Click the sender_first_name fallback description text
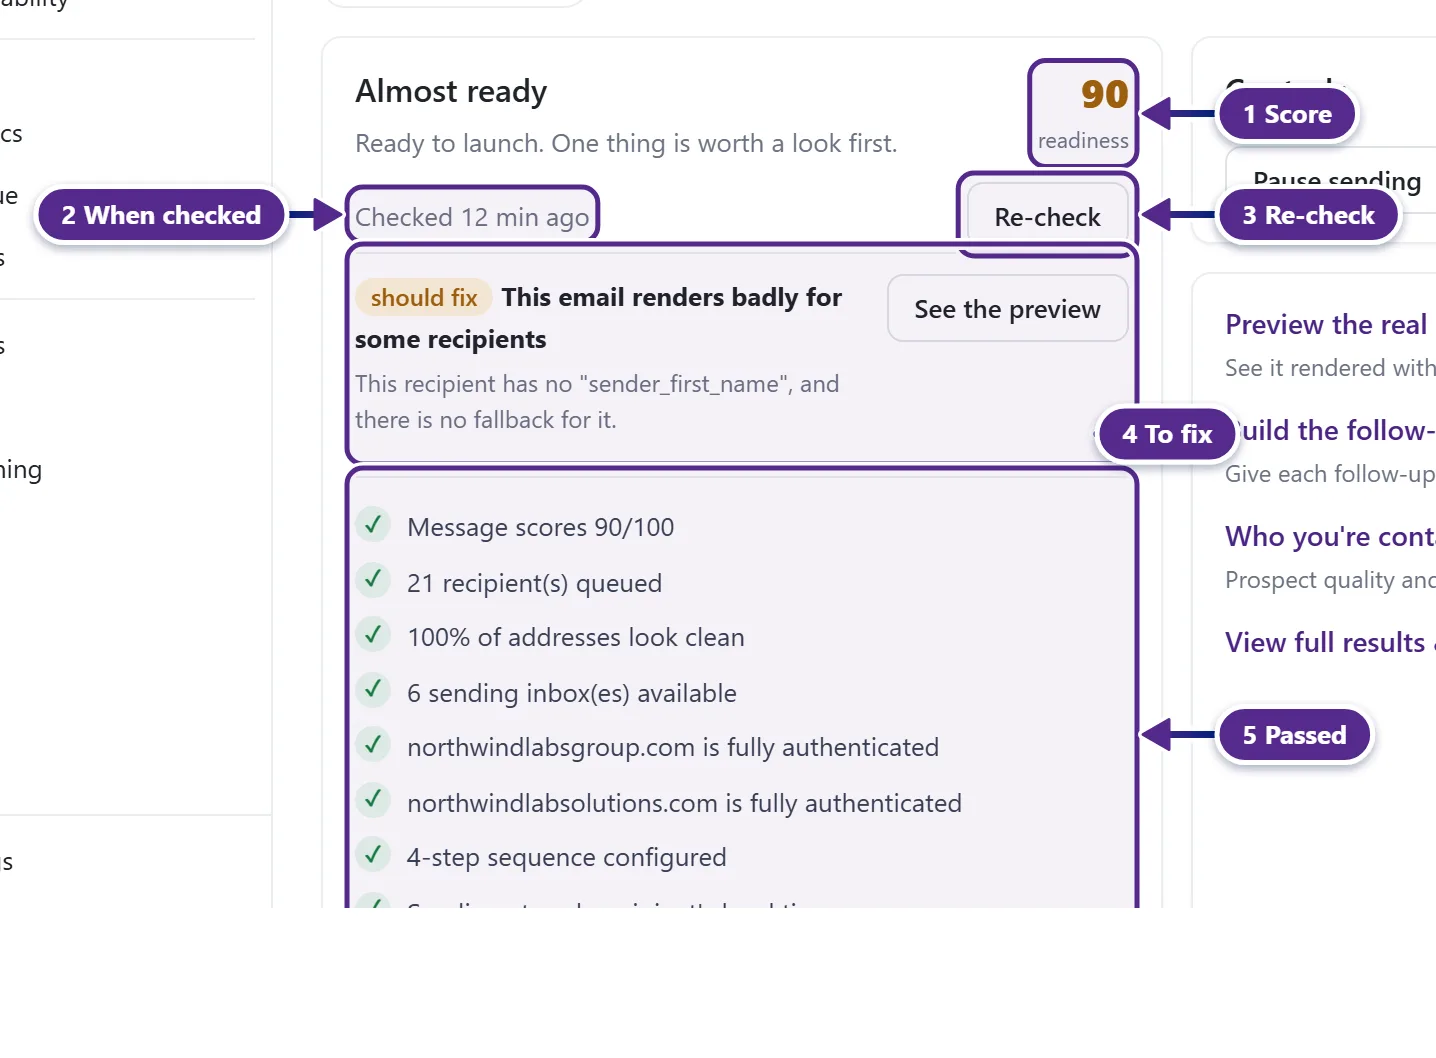Viewport: 1436px width, 1058px height. pos(597,402)
